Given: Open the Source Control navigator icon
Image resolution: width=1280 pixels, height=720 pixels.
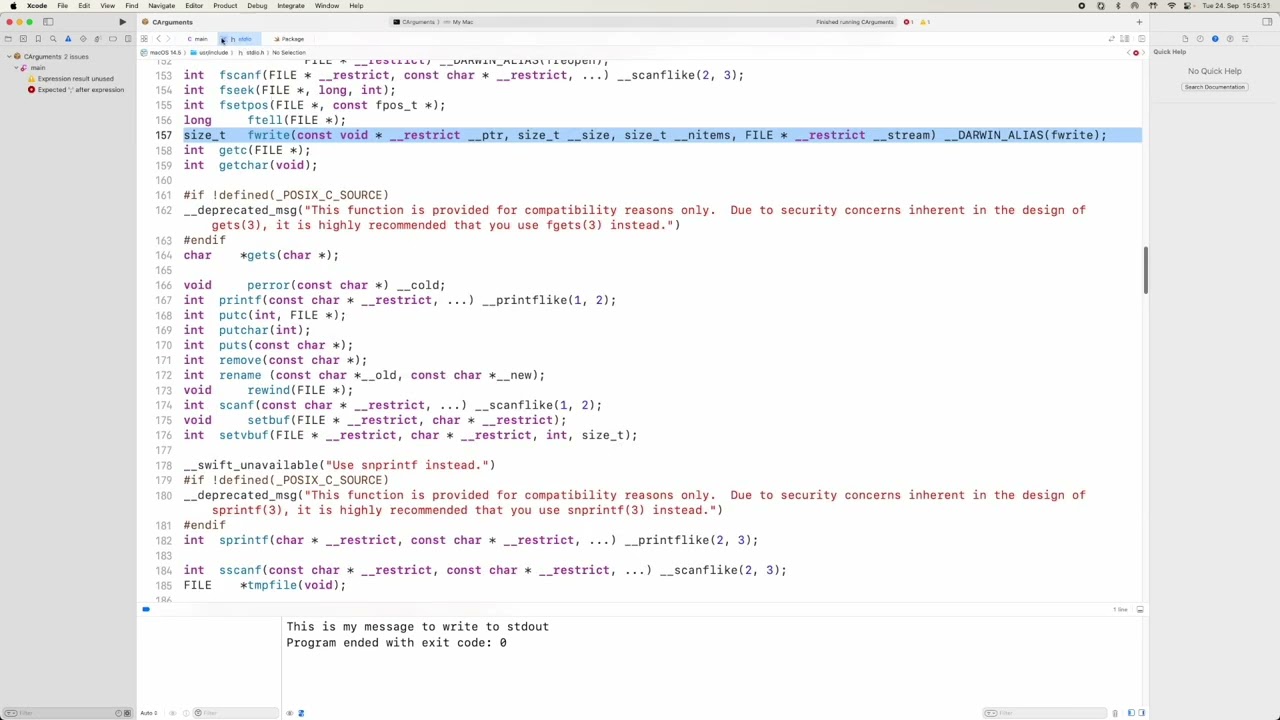Looking at the screenshot, I should tap(23, 39).
